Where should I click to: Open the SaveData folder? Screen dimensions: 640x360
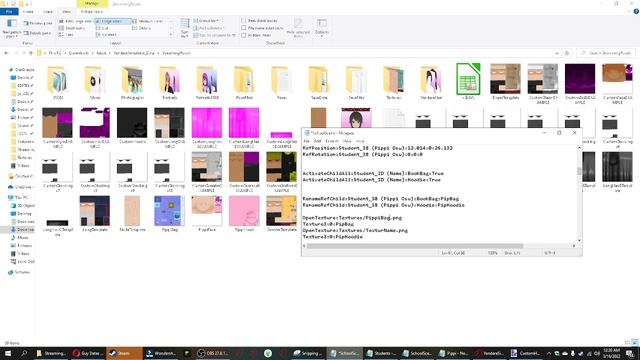click(319, 82)
